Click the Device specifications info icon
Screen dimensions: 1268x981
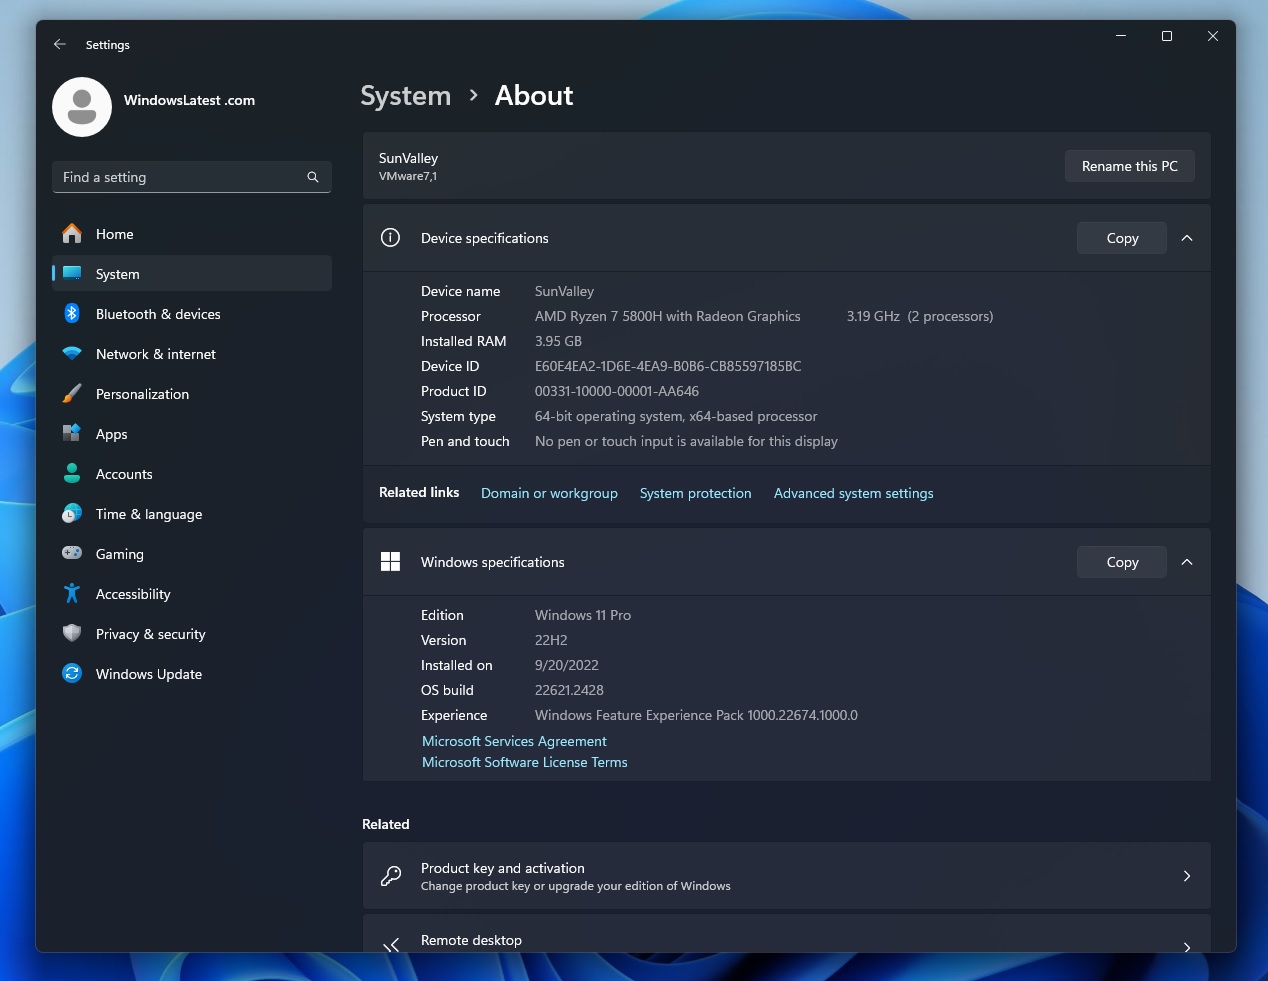click(x=391, y=237)
